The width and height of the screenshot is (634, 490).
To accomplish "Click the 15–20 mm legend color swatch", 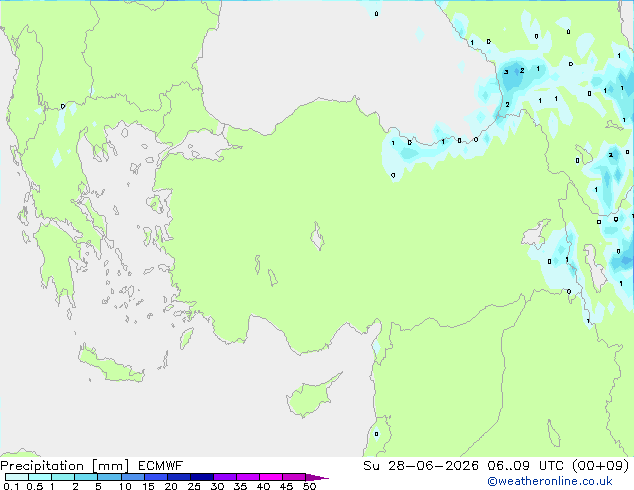I will click(155, 477).
